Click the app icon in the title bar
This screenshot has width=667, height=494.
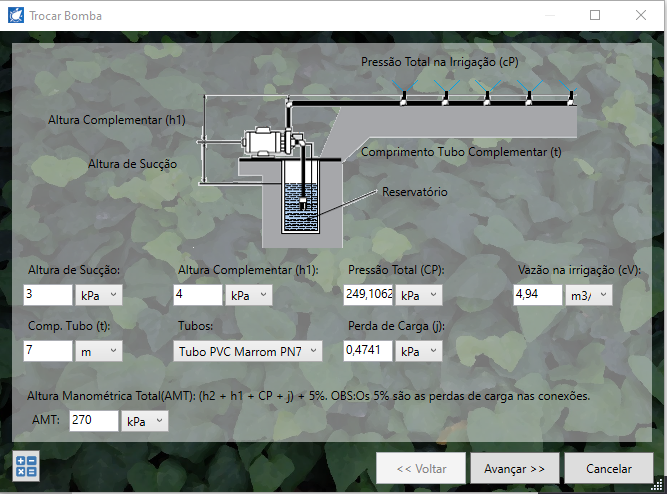point(14,16)
